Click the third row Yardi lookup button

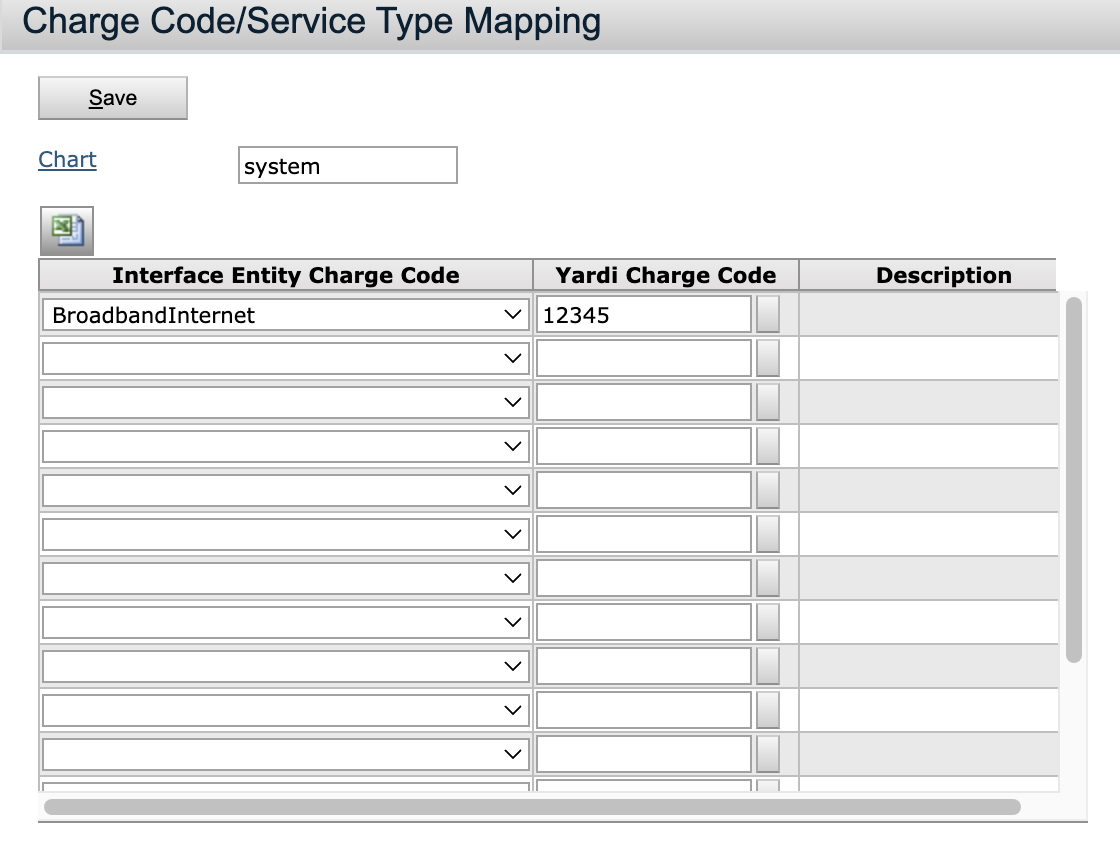[x=767, y=402]
